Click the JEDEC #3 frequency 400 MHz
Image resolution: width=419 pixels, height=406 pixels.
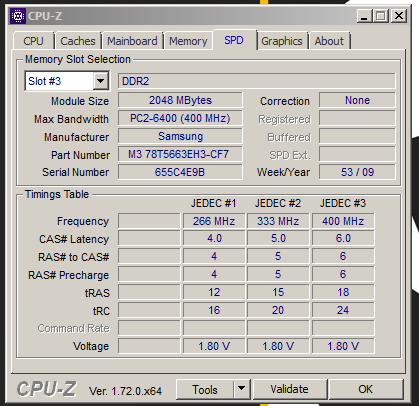343,221
